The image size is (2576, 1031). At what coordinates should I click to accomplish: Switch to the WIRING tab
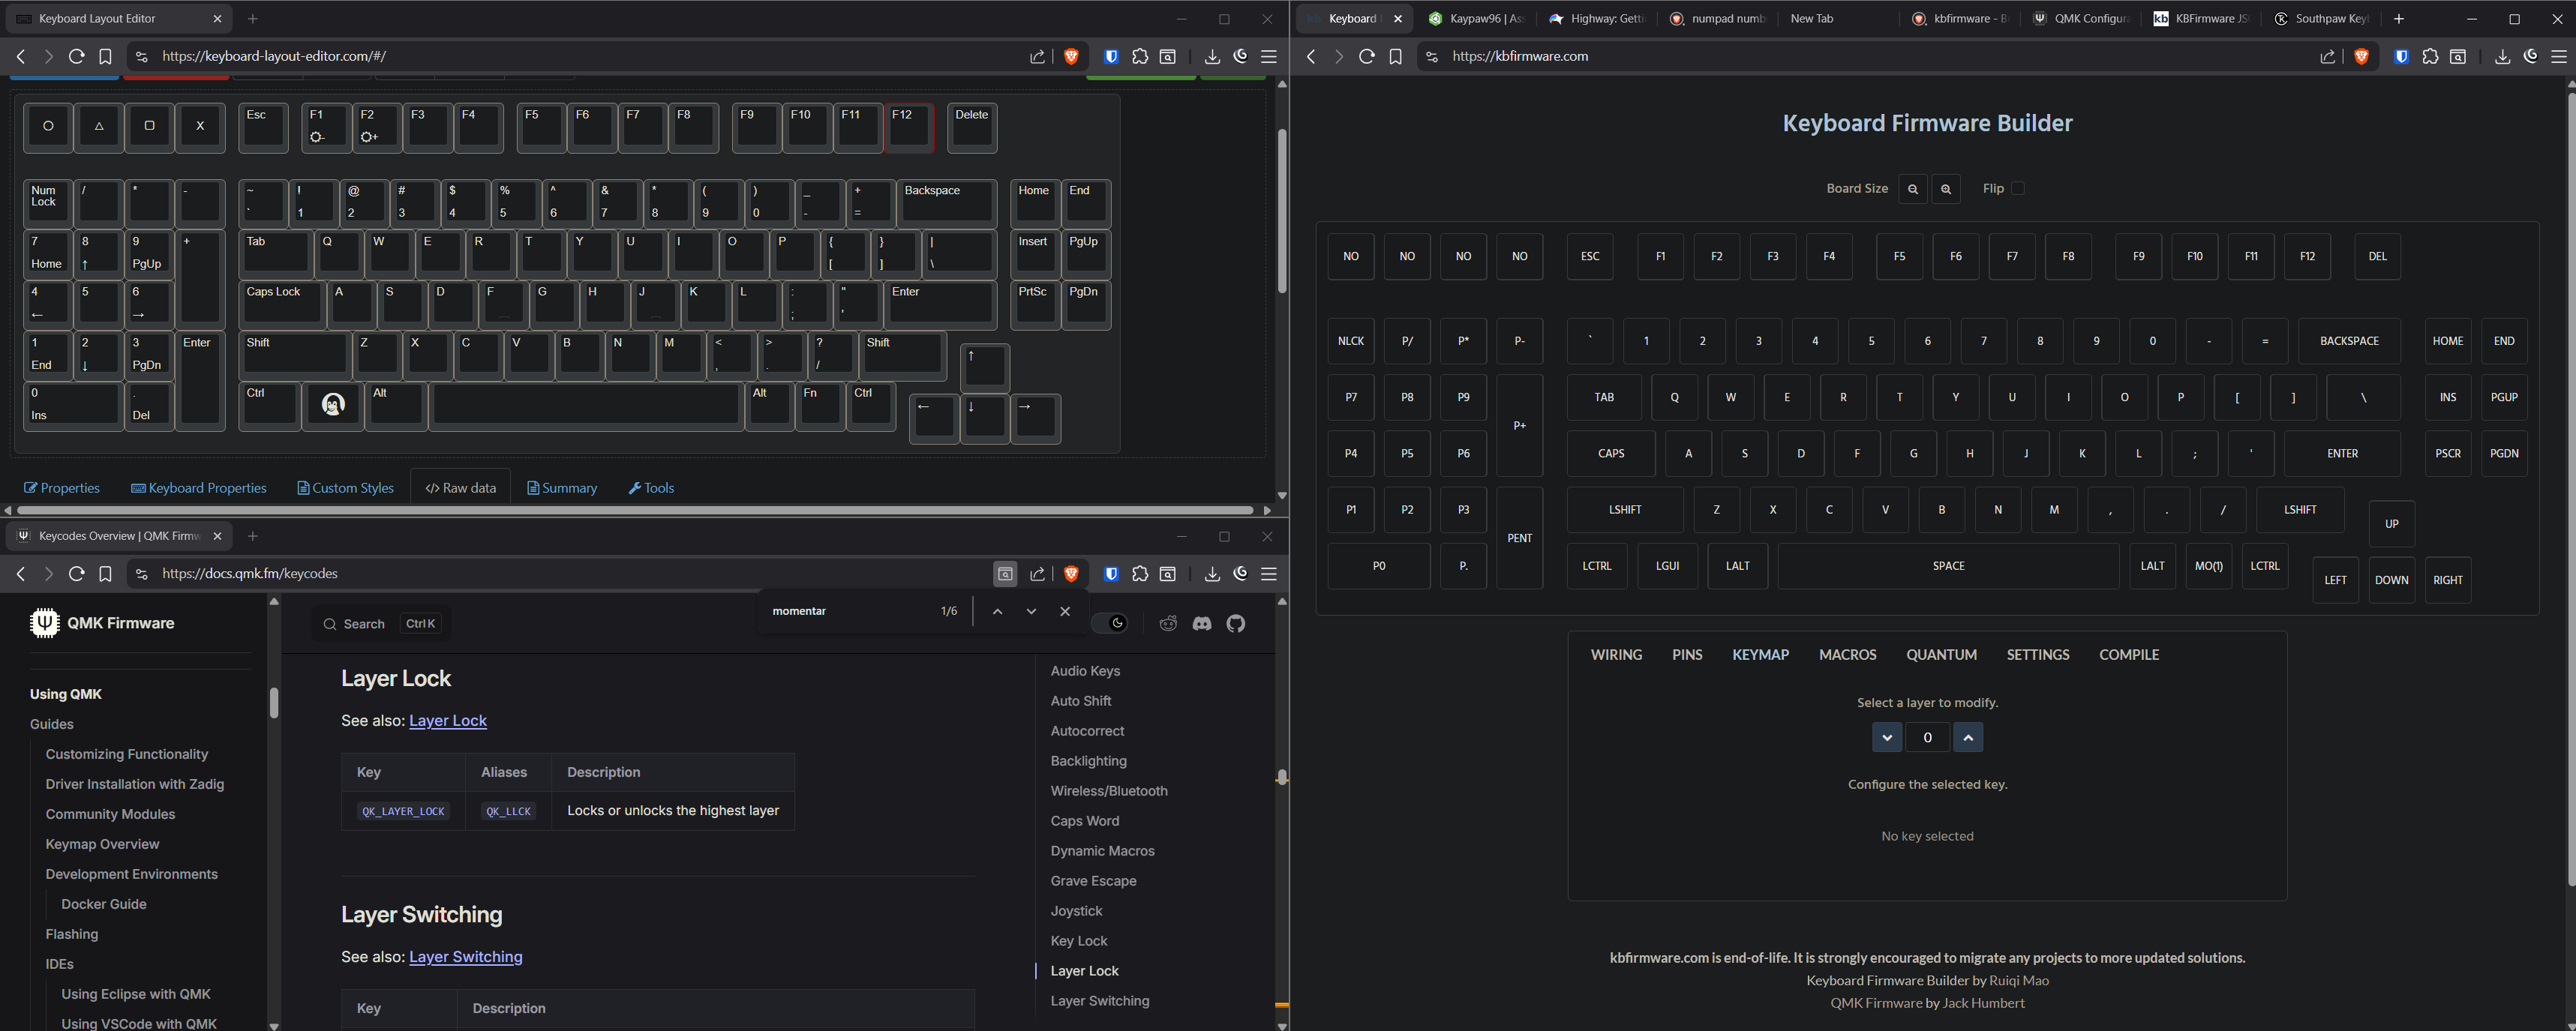(1616, 655)
